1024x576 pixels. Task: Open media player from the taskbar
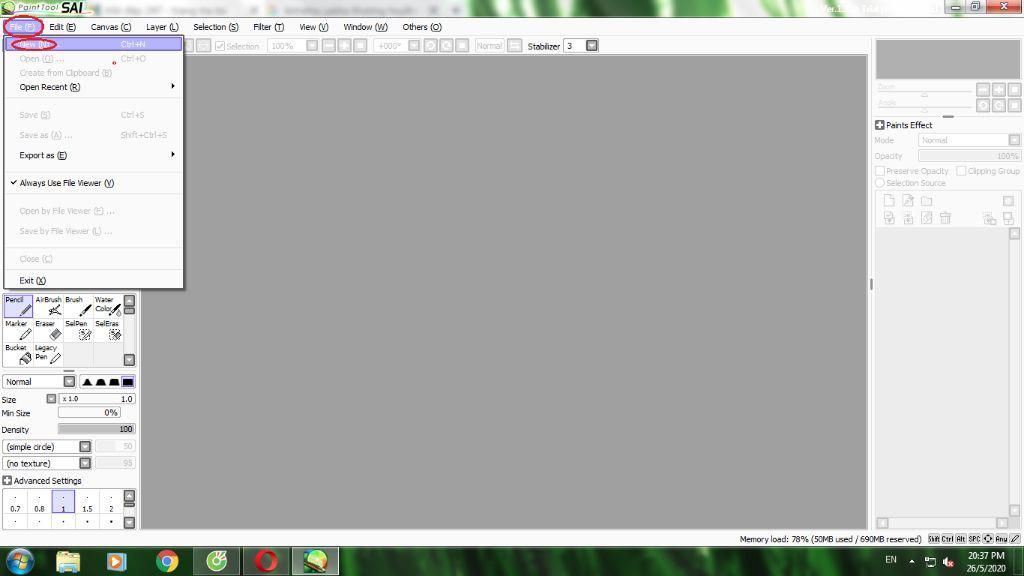point(117,561)
